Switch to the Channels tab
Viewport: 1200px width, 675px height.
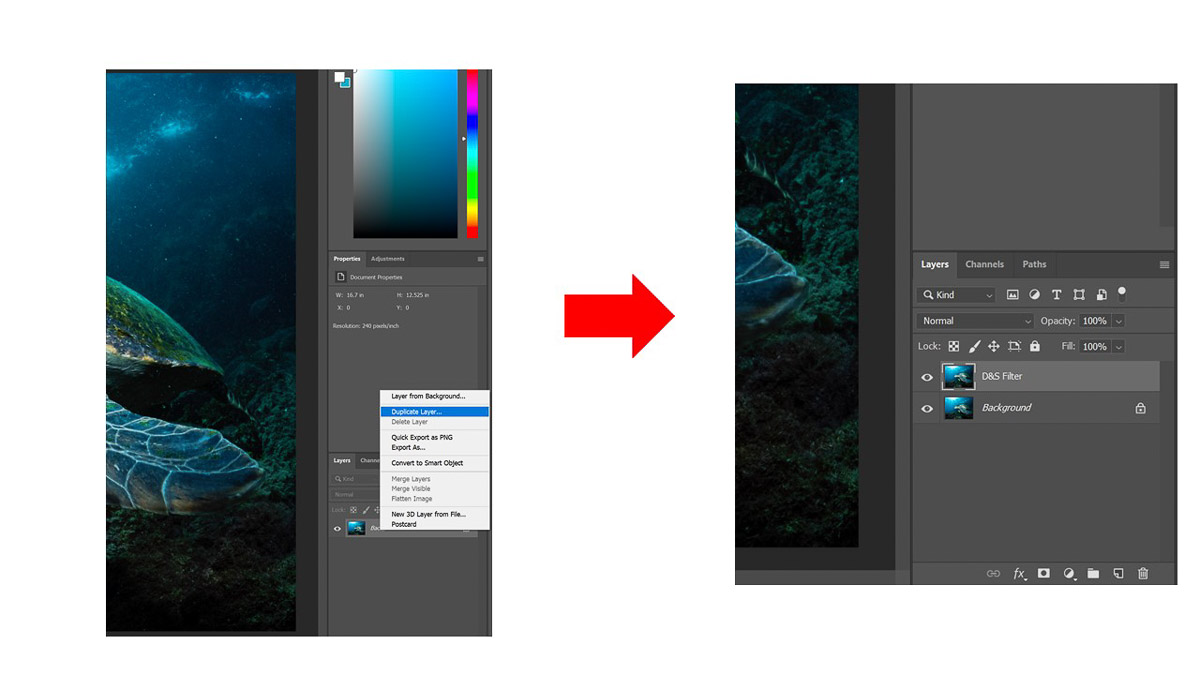tap(985, 263)
